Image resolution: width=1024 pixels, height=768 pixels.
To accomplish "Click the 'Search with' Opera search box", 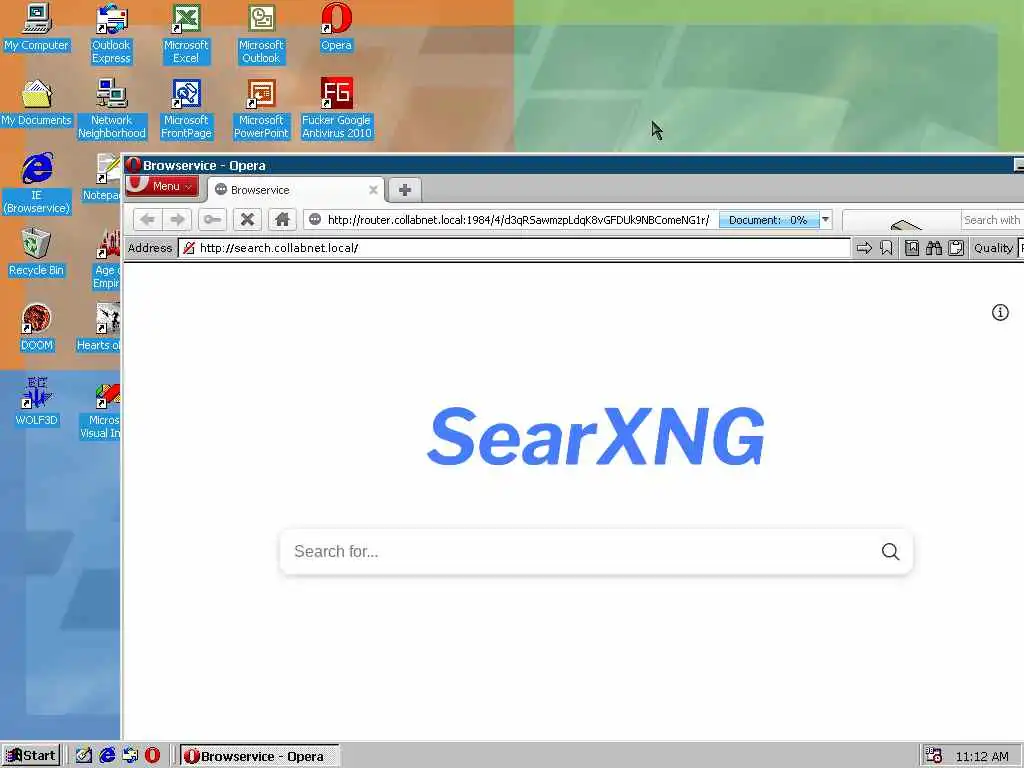I will tap(991, 220).
